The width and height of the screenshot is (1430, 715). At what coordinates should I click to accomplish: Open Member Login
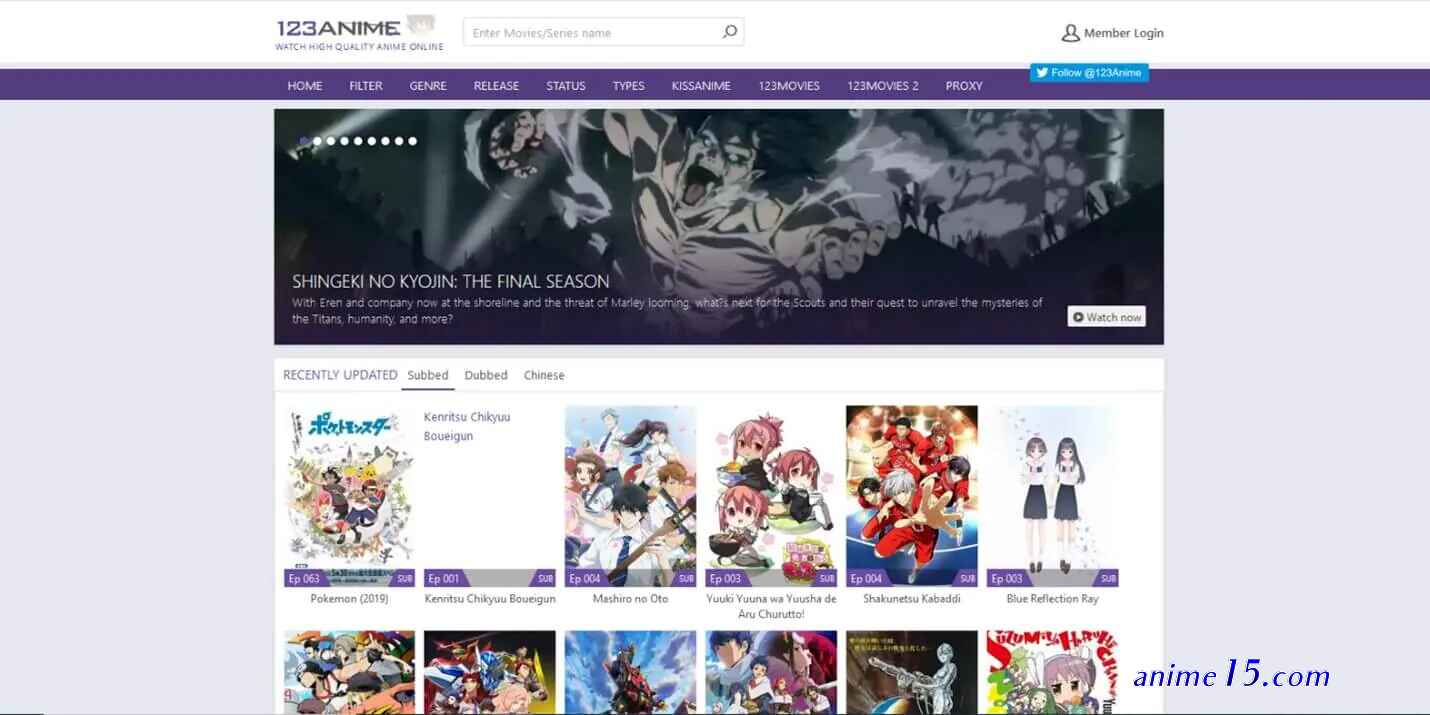1112,33
